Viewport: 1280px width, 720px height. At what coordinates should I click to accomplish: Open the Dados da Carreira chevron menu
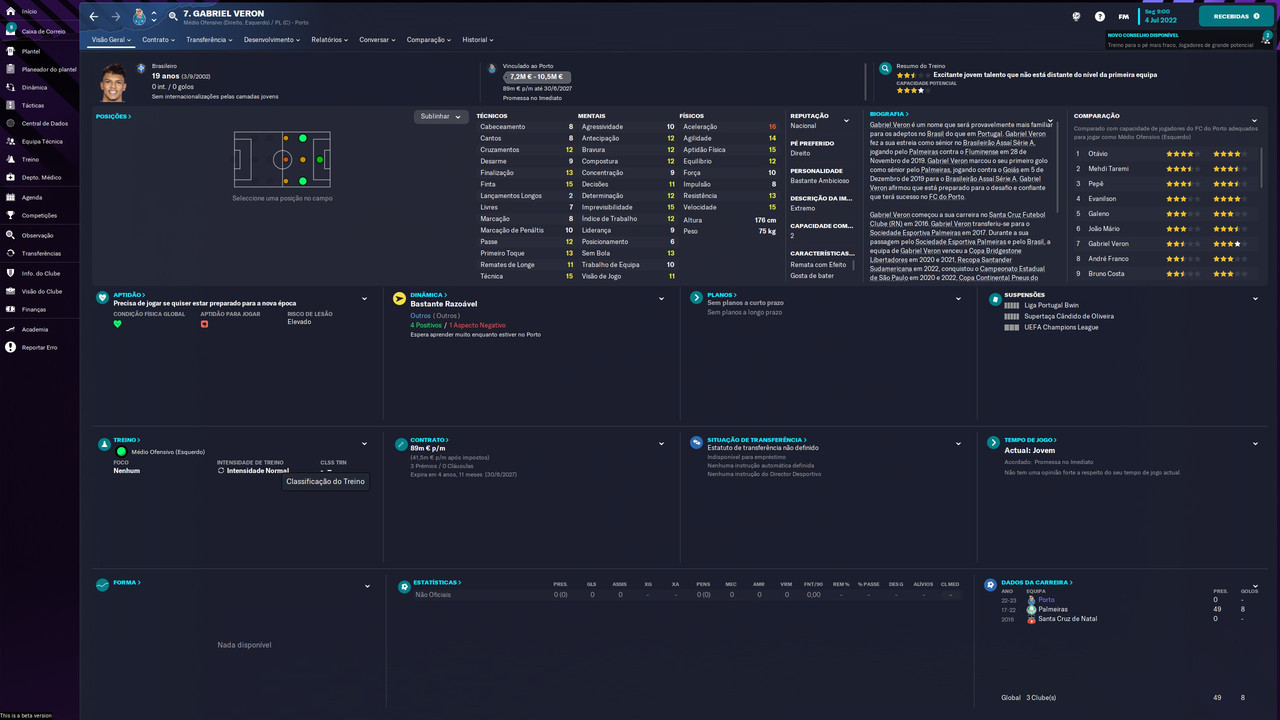pyautogui.click(x=1255, y=586)
